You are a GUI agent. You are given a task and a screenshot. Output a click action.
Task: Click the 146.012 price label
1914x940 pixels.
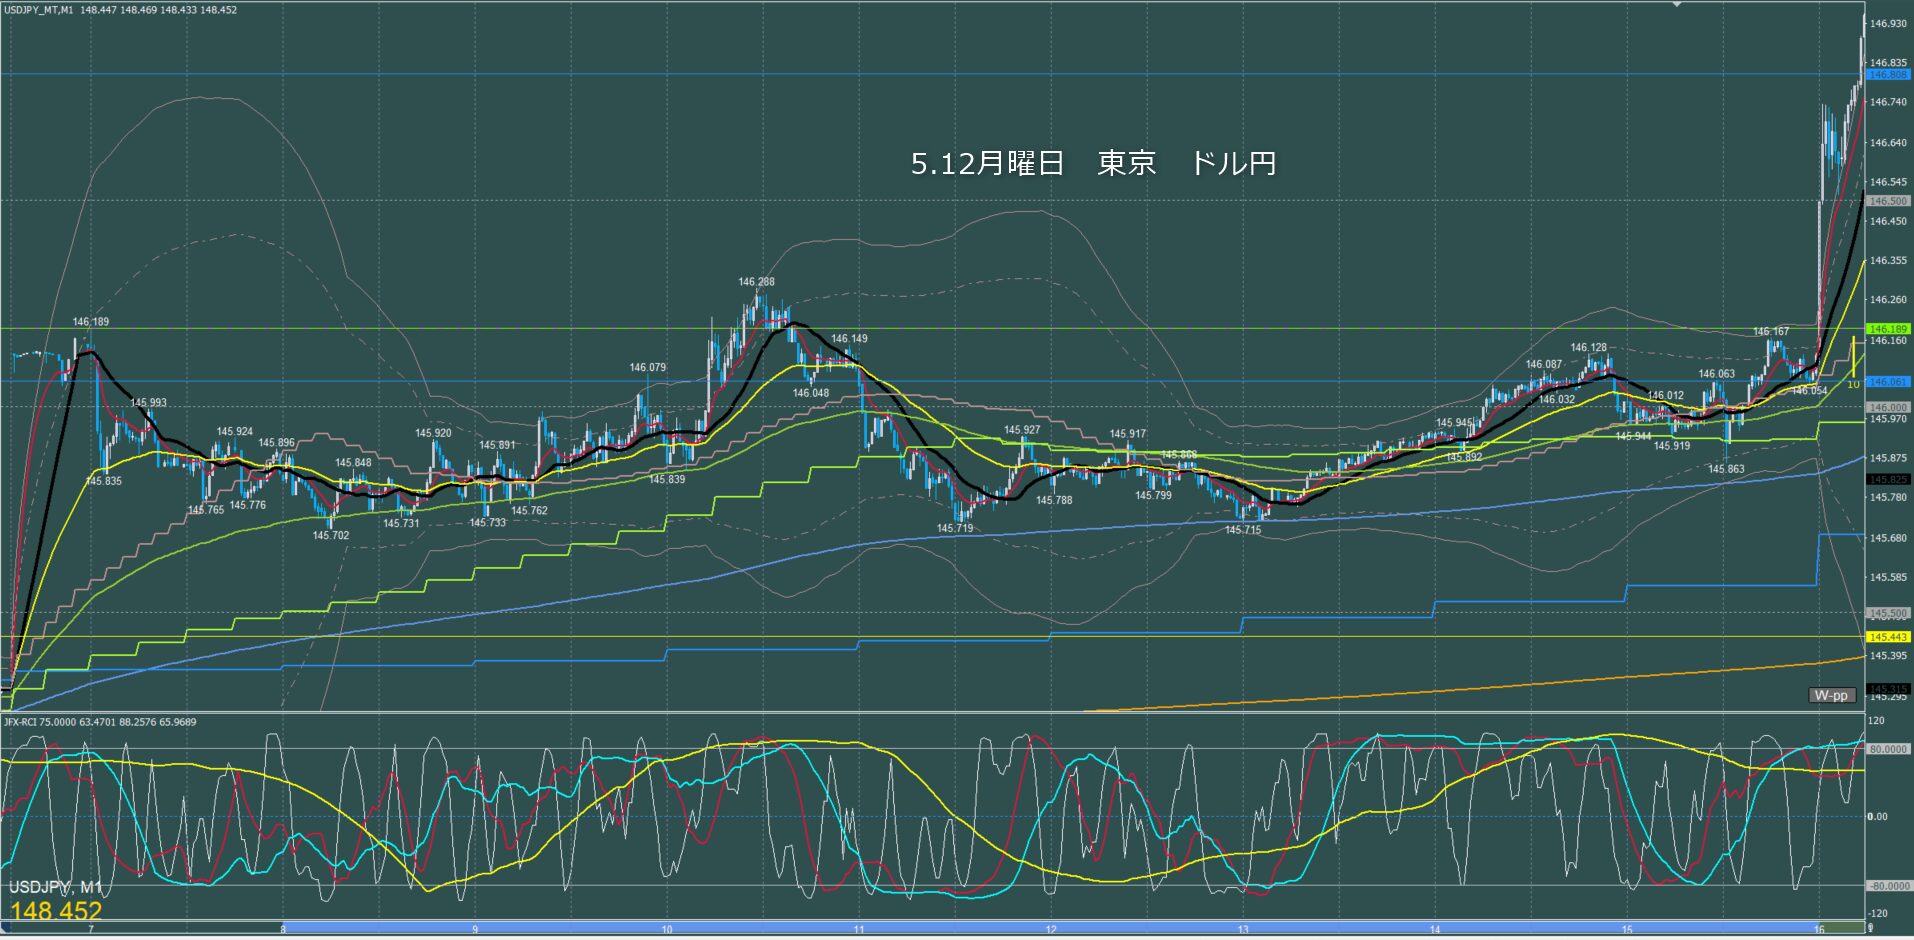pos(1666,396)
